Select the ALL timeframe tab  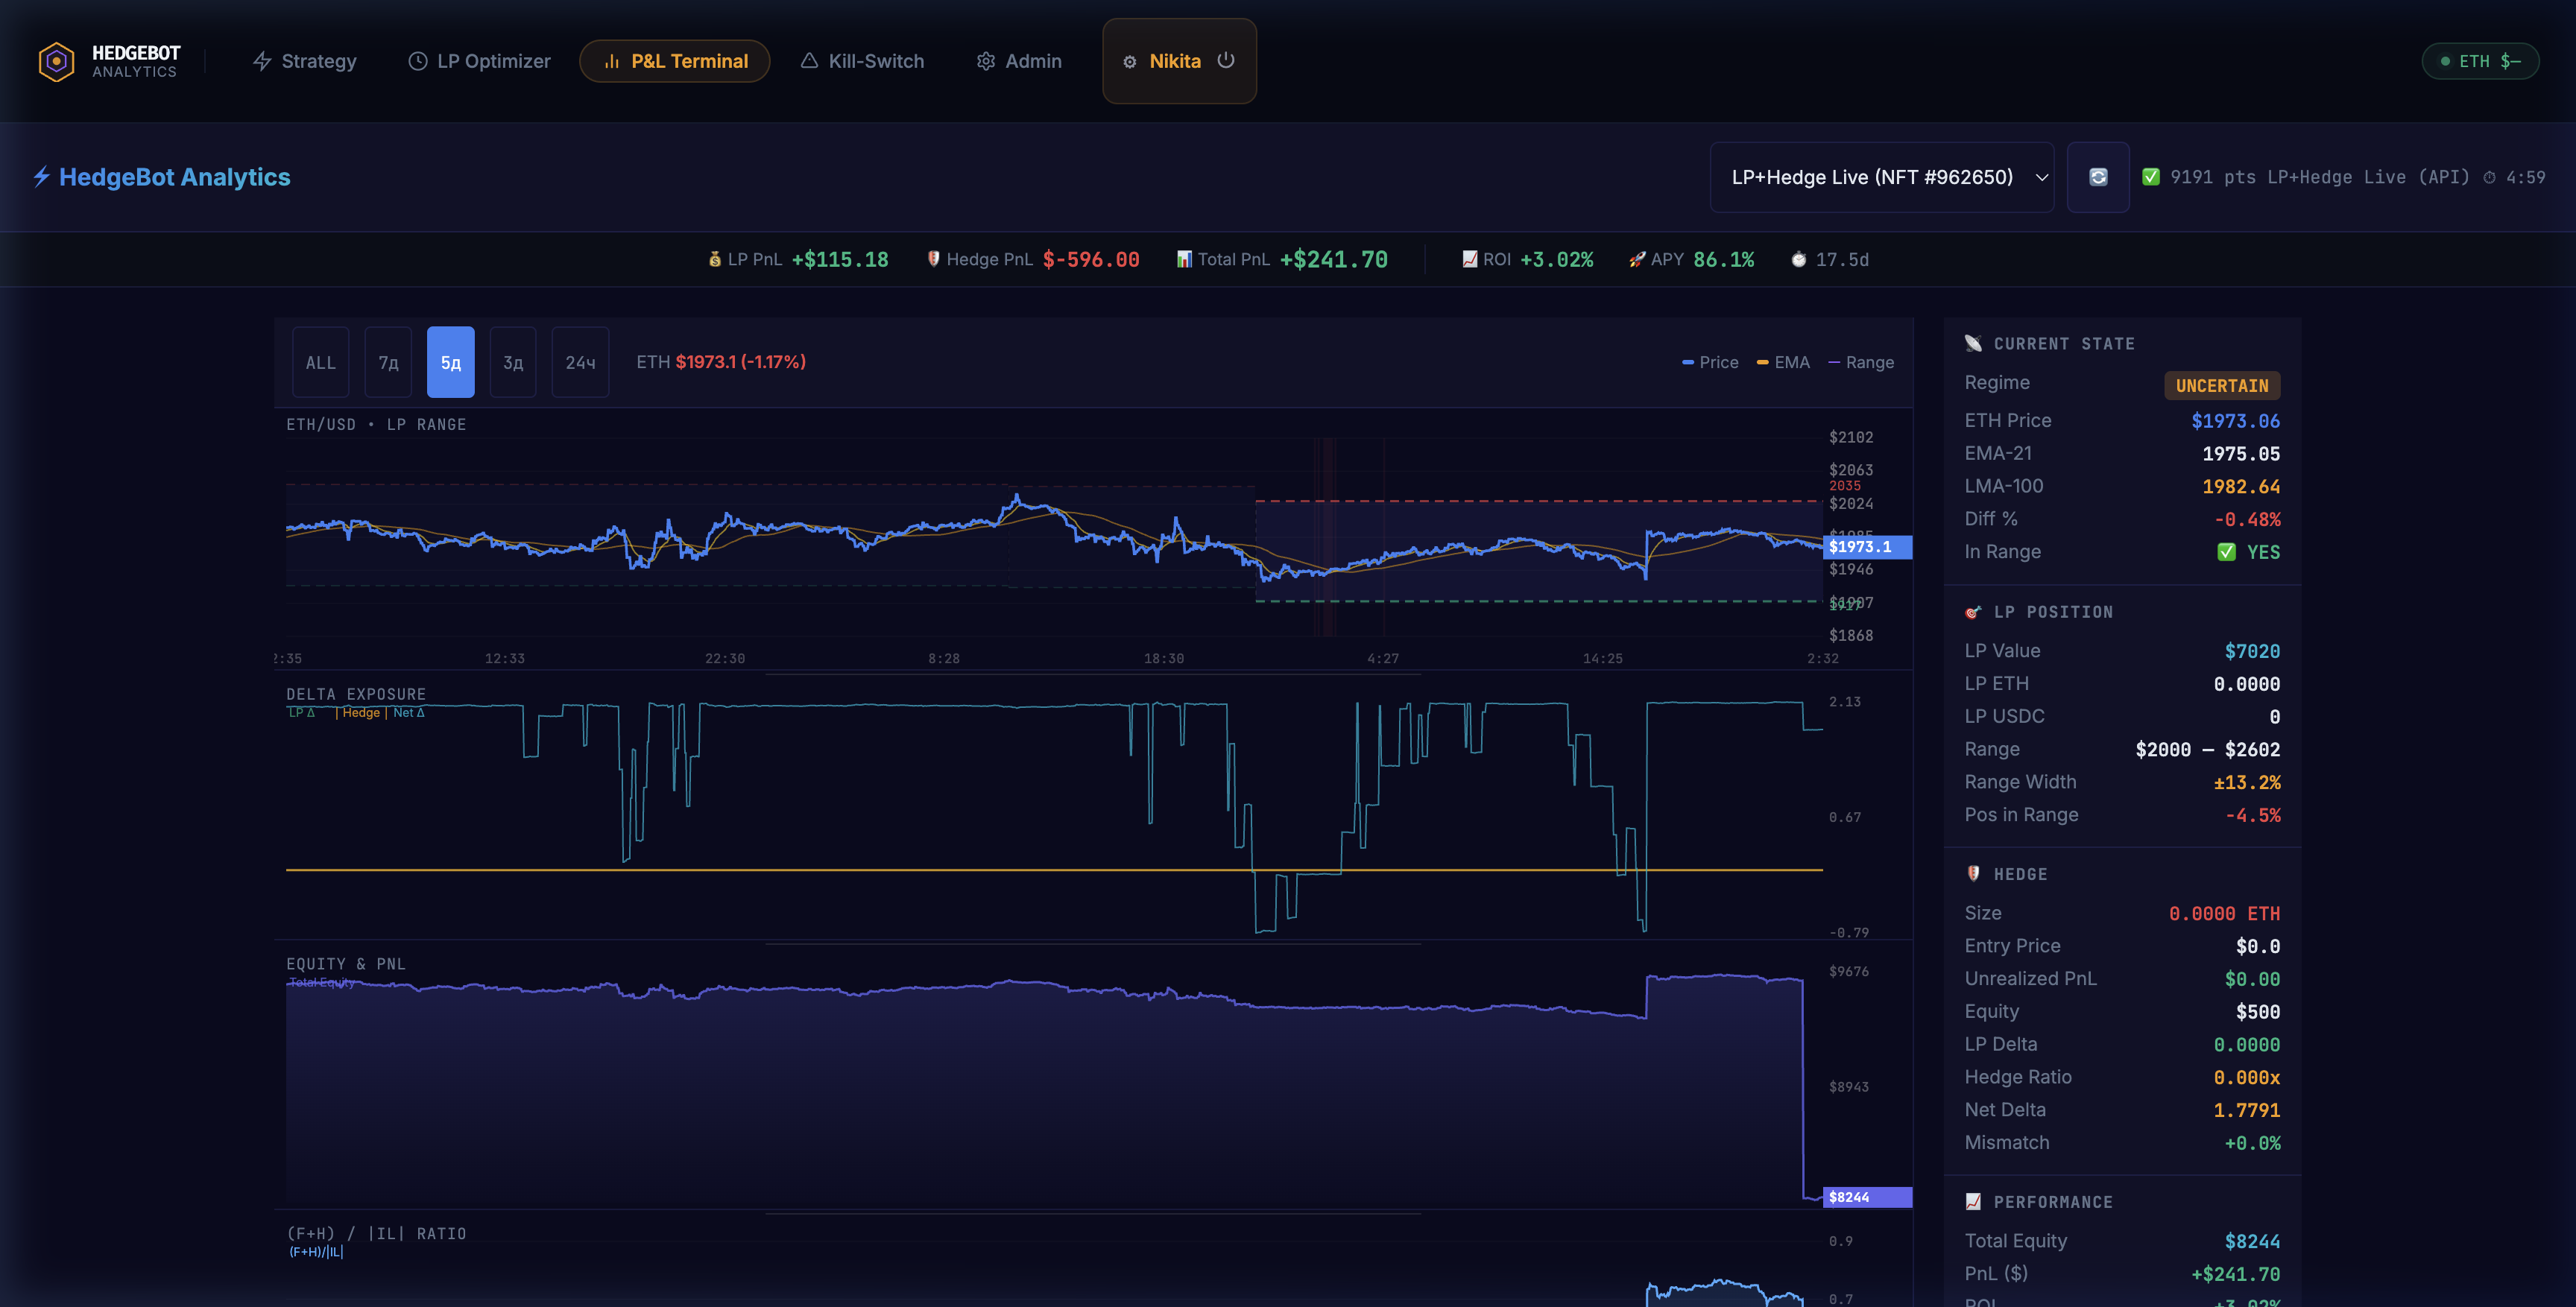pos(321,362)
